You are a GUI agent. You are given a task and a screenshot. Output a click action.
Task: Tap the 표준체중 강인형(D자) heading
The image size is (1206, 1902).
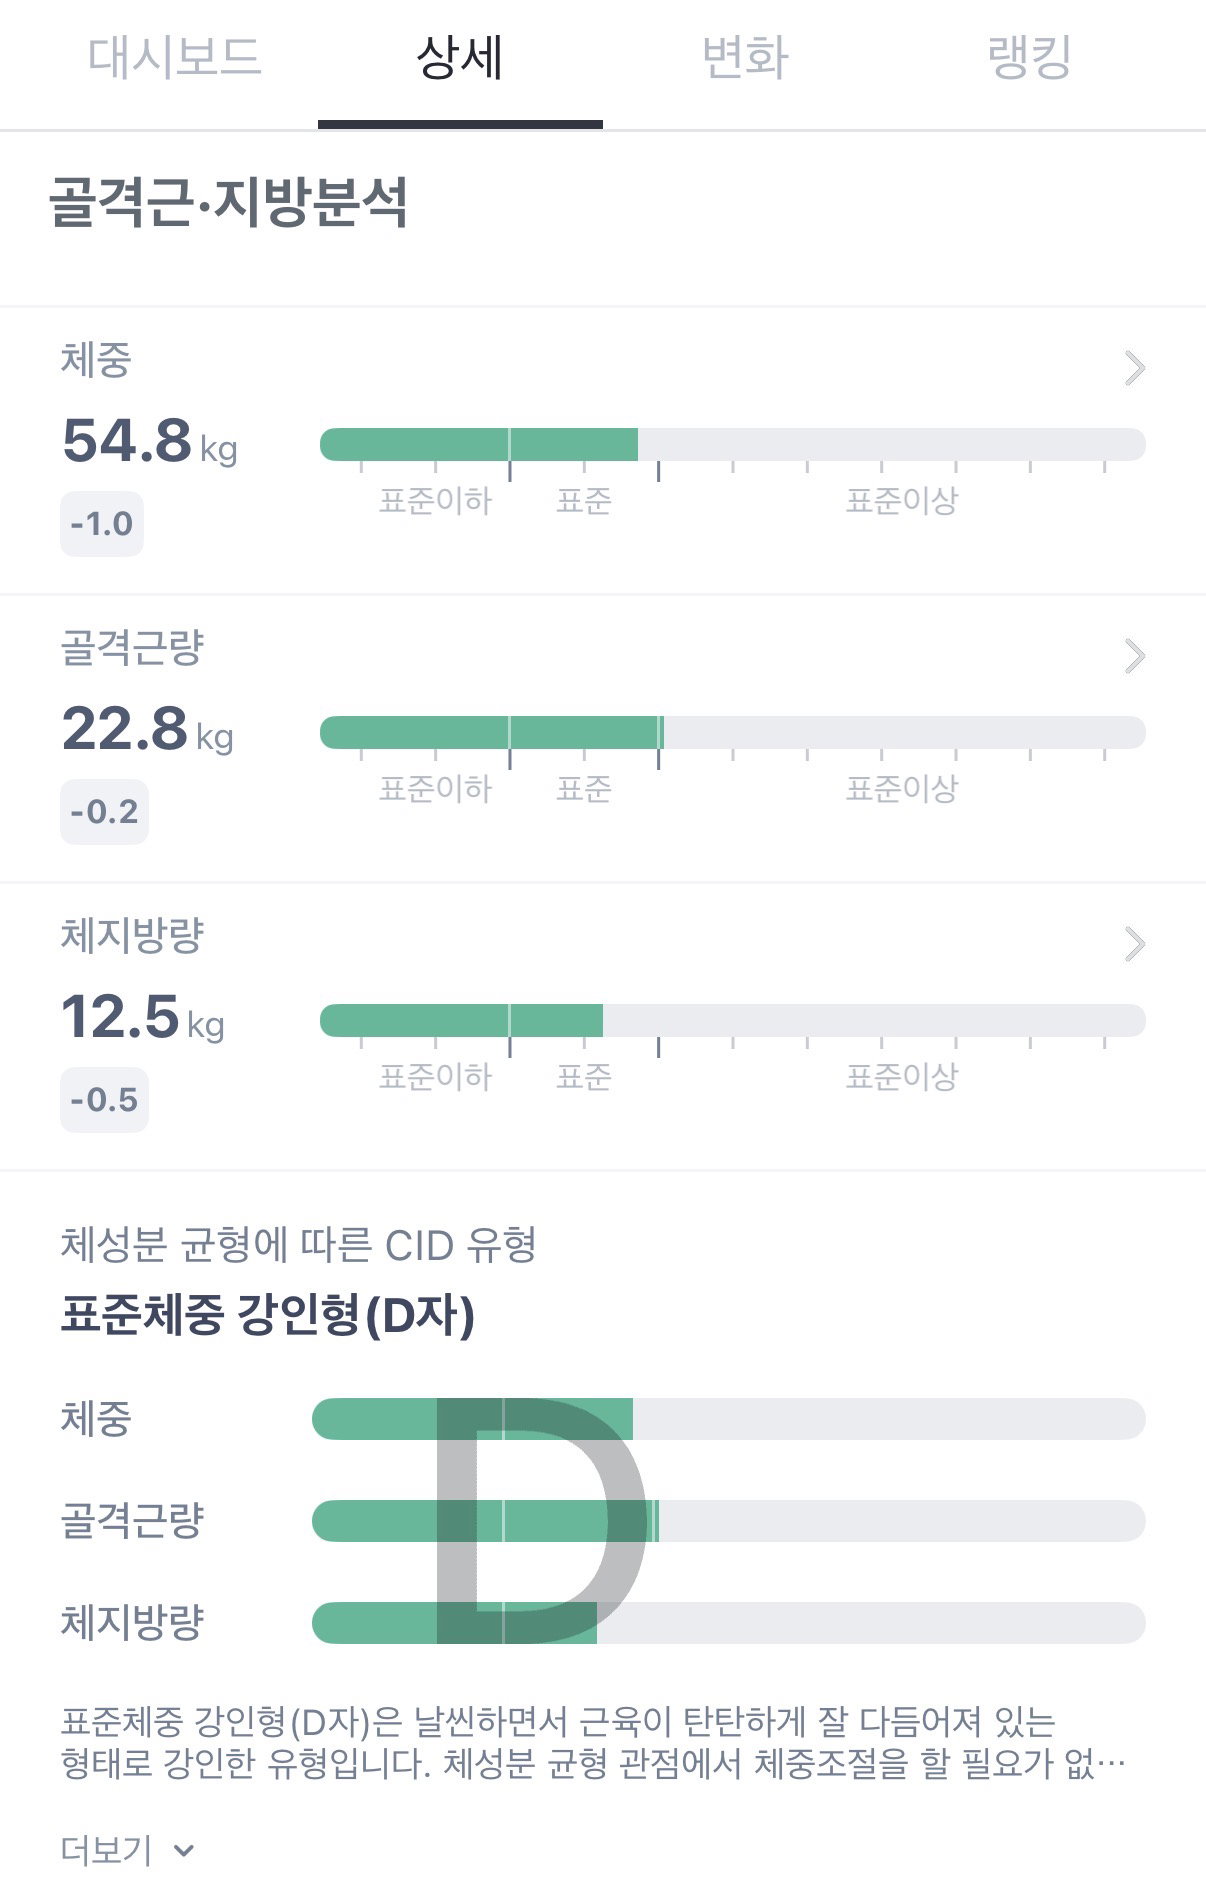pyautogui.click(x=268, y=1314)
